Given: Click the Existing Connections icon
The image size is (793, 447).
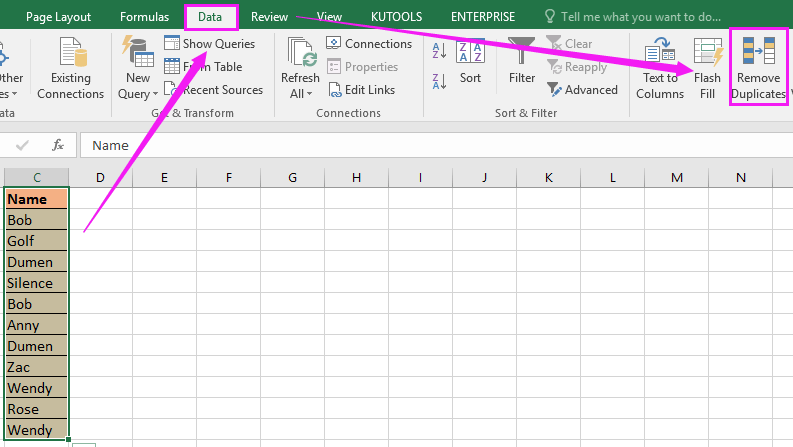Looking at the screenshot, I should point(70,56).
